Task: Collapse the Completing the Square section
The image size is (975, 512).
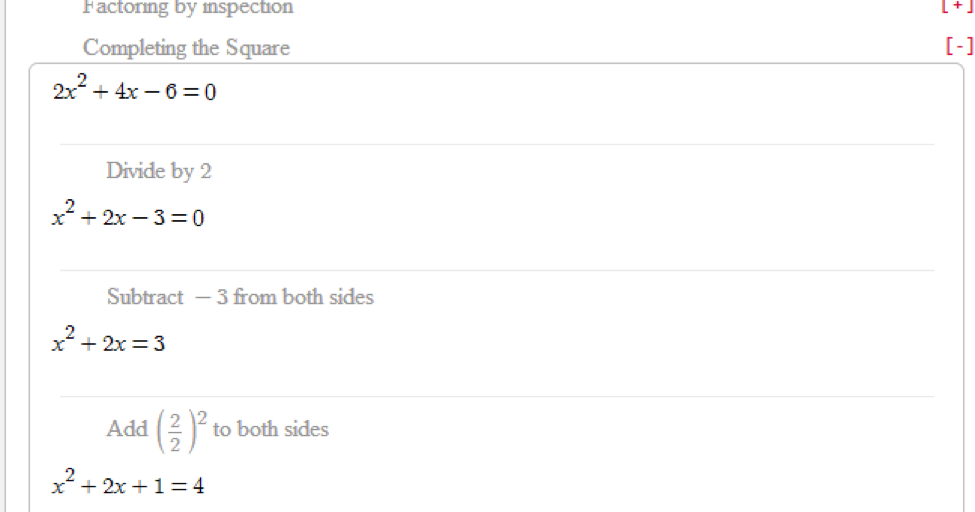Action: 959,46
